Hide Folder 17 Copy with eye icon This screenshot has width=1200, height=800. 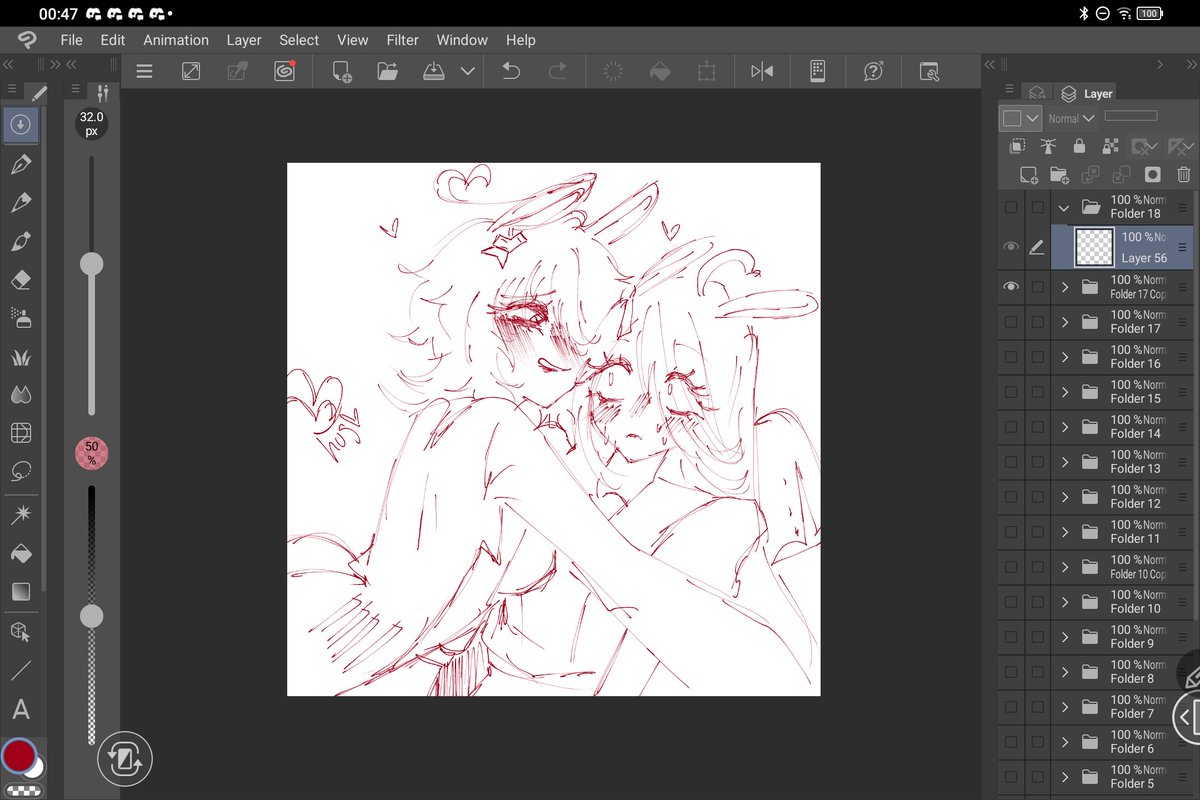[1011, 287]
